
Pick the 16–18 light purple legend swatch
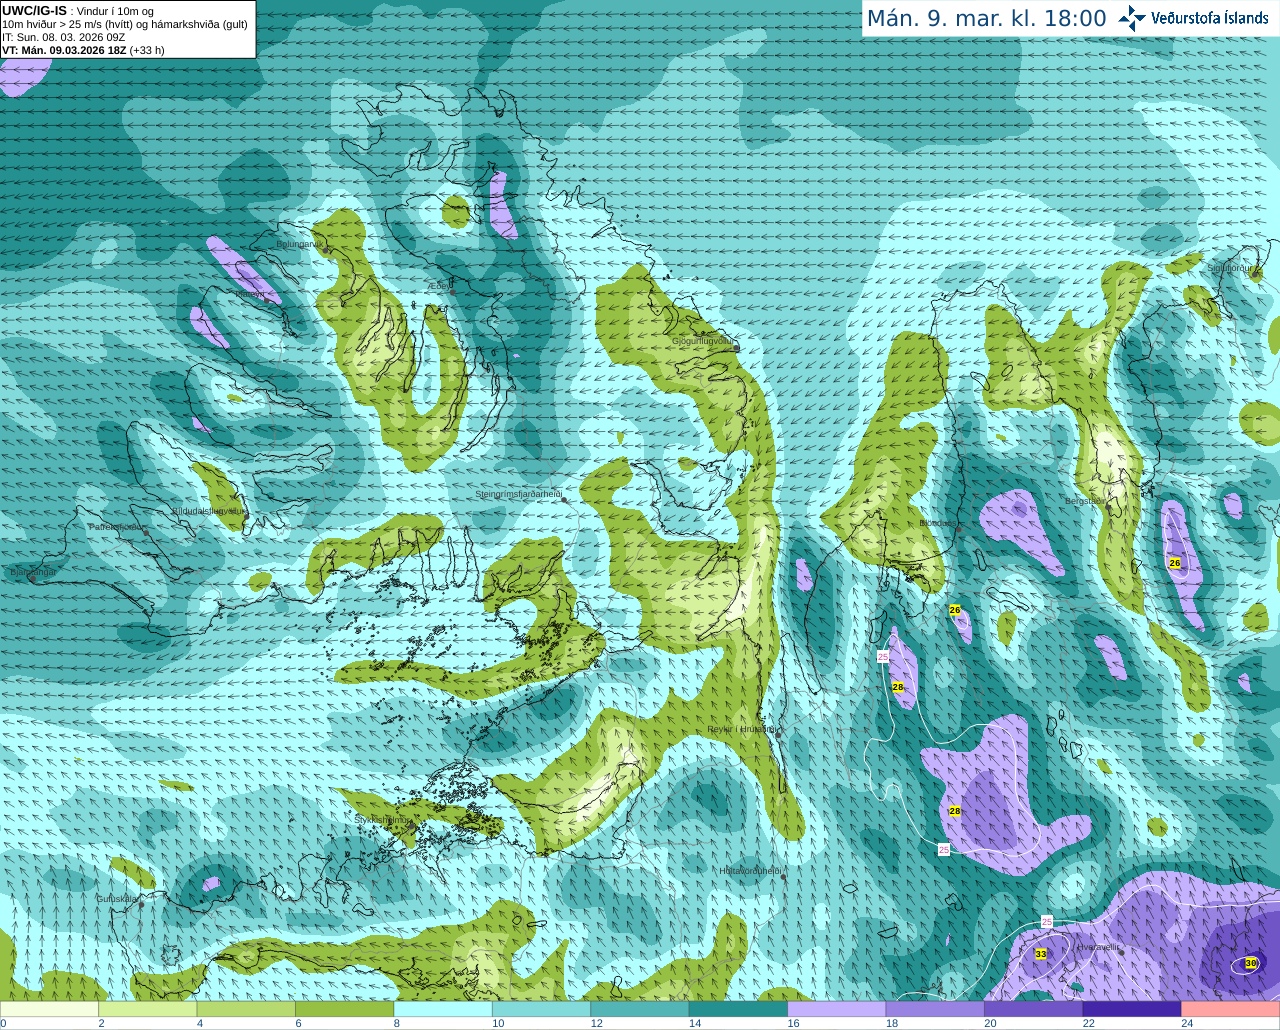(x=837, y=1009)
